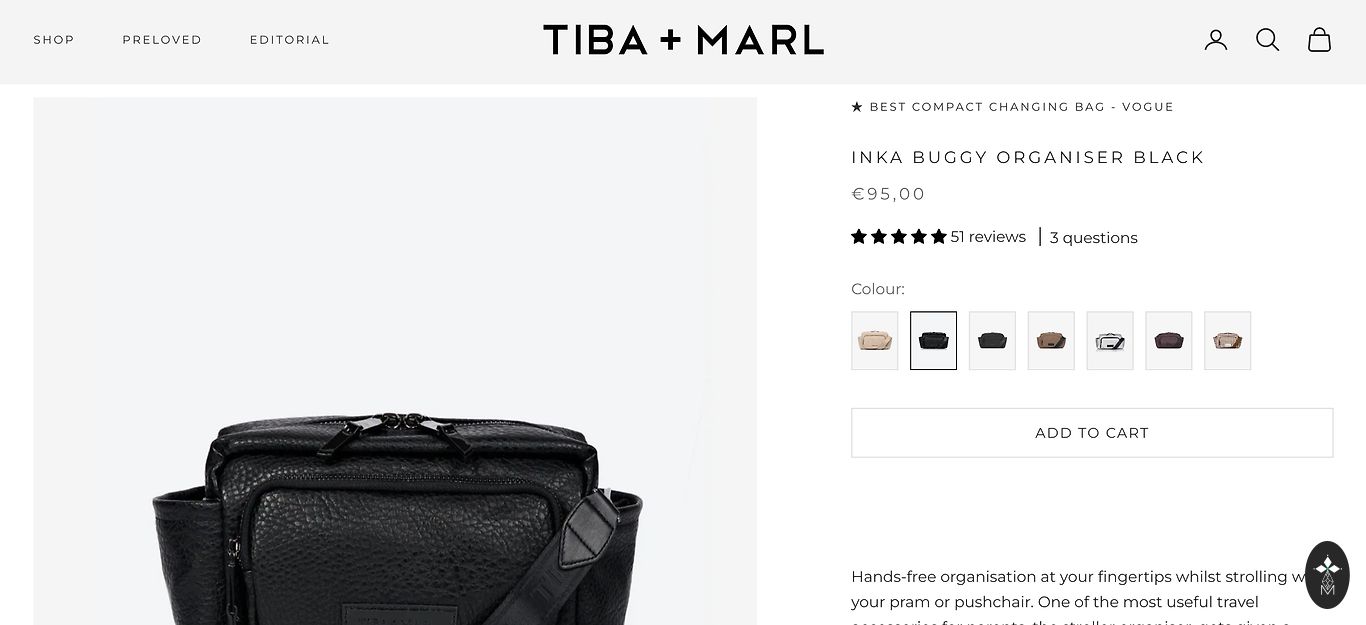This screenshot has height=625, width=1366.
Task: Open the shopping bag cart icon
Action: point(1320,40)
